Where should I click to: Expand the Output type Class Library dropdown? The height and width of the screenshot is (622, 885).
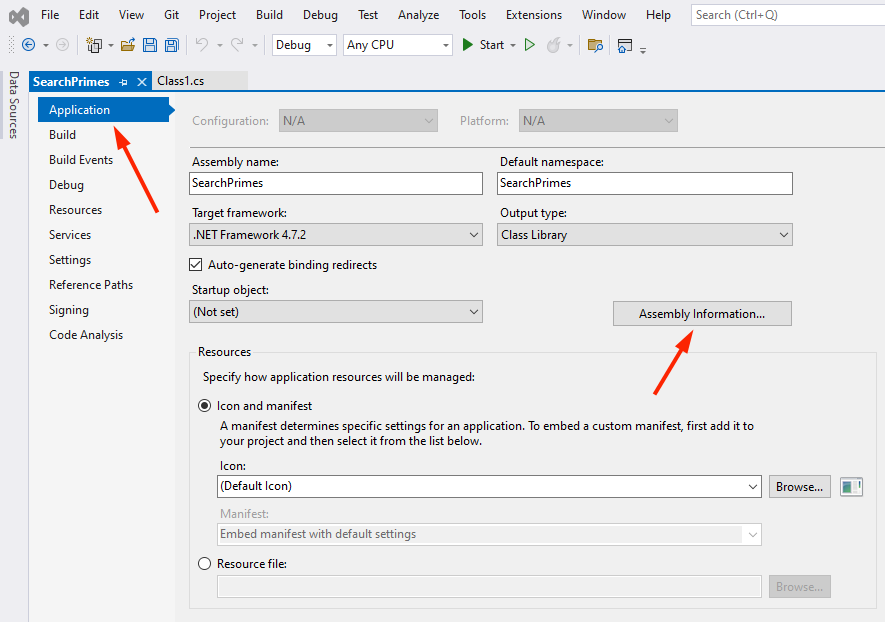tap(645, 235)
